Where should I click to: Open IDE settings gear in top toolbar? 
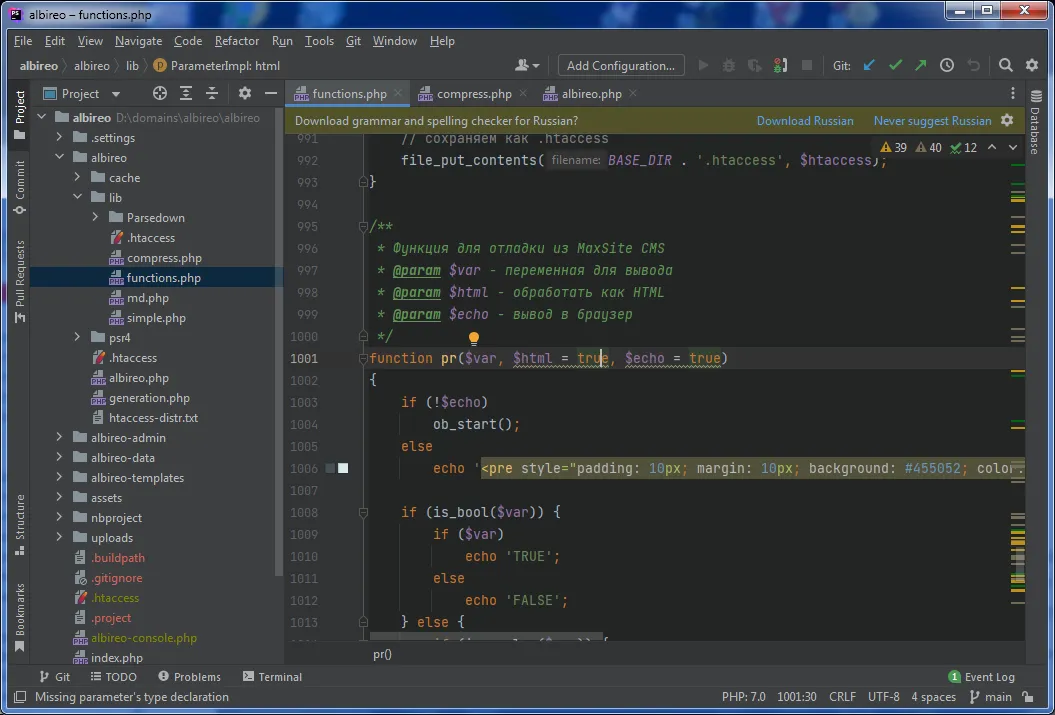click(x=1032, y=66)
